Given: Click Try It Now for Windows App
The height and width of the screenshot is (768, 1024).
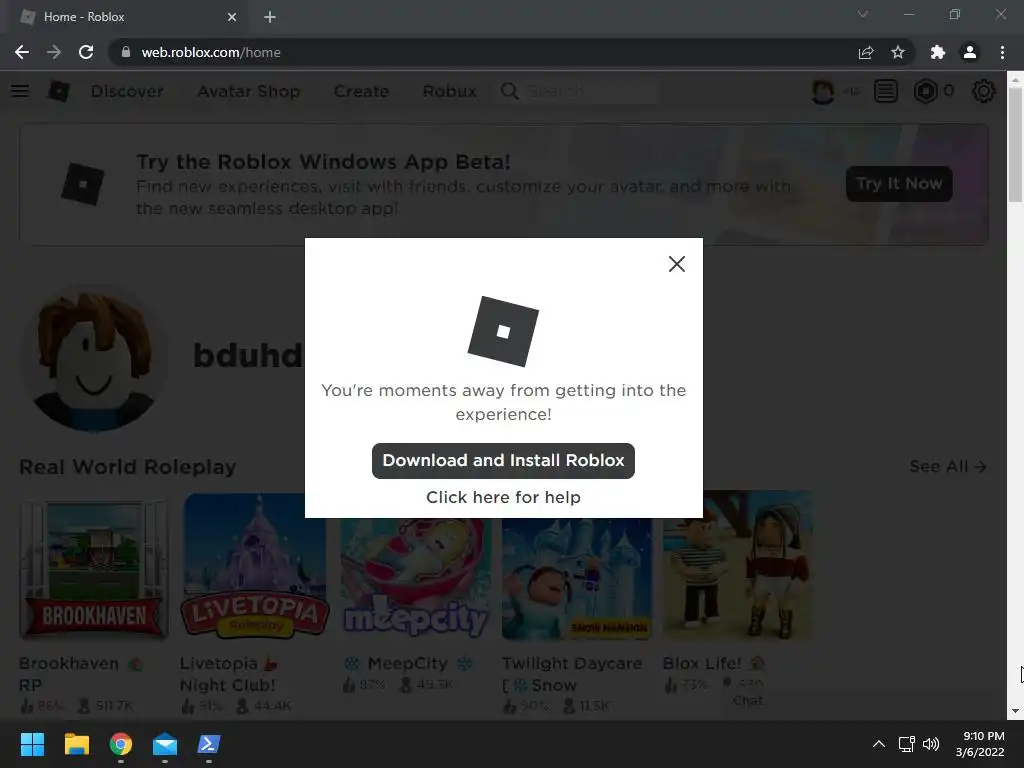Looking at the screenshot, I should tap(899, 184).
